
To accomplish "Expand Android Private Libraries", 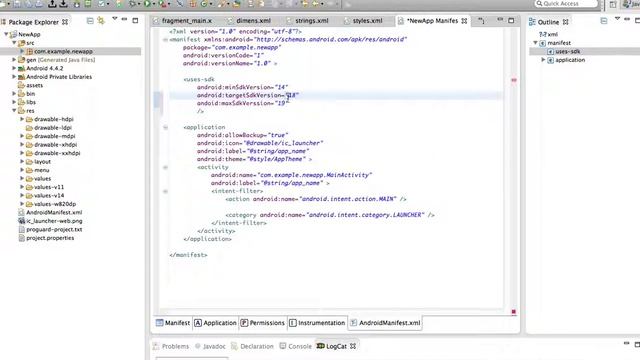I will (14, 77).
